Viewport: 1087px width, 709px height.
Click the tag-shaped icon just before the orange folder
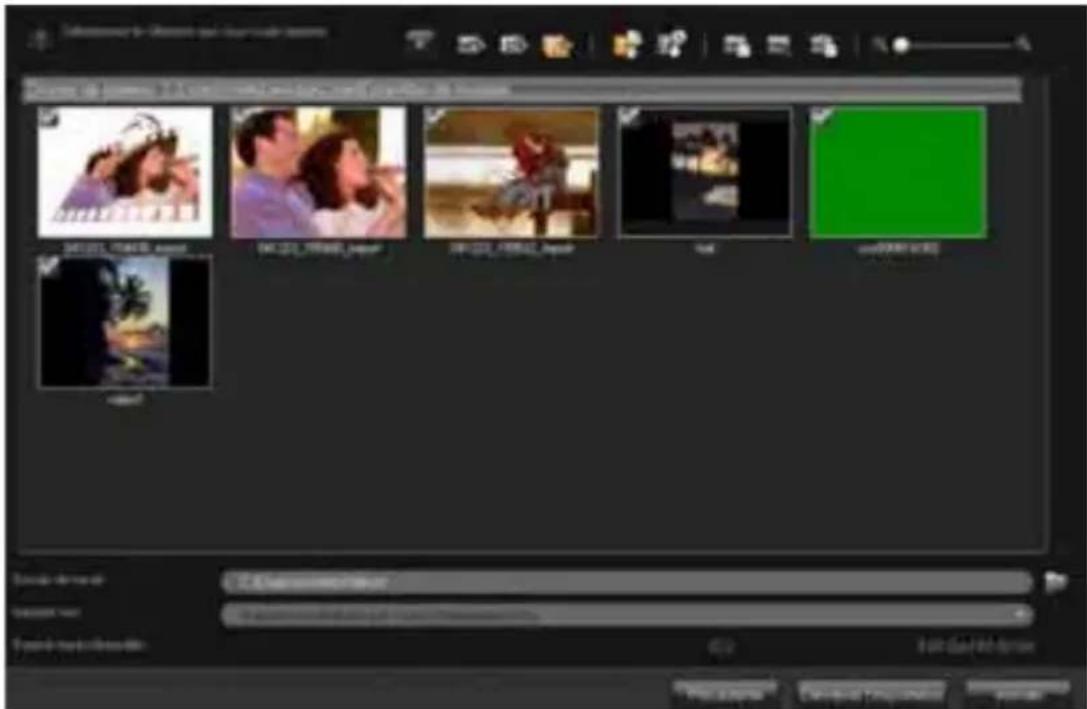(x=514, y=45)
